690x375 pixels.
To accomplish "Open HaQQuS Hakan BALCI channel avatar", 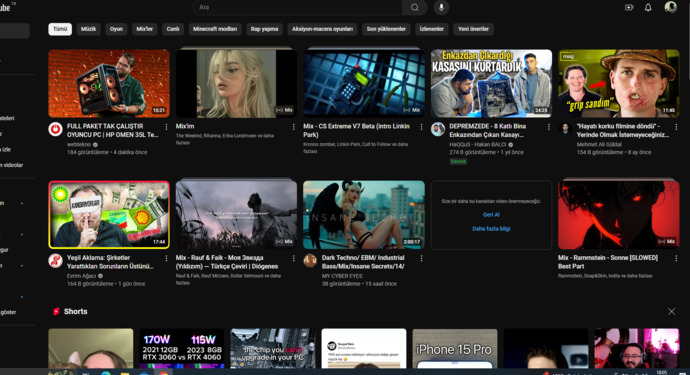I will pos(438,129).
